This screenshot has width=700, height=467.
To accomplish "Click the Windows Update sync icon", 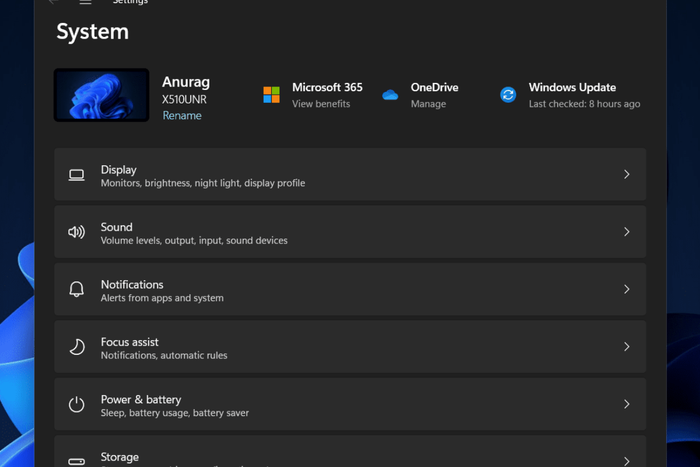I will [508, 95].
